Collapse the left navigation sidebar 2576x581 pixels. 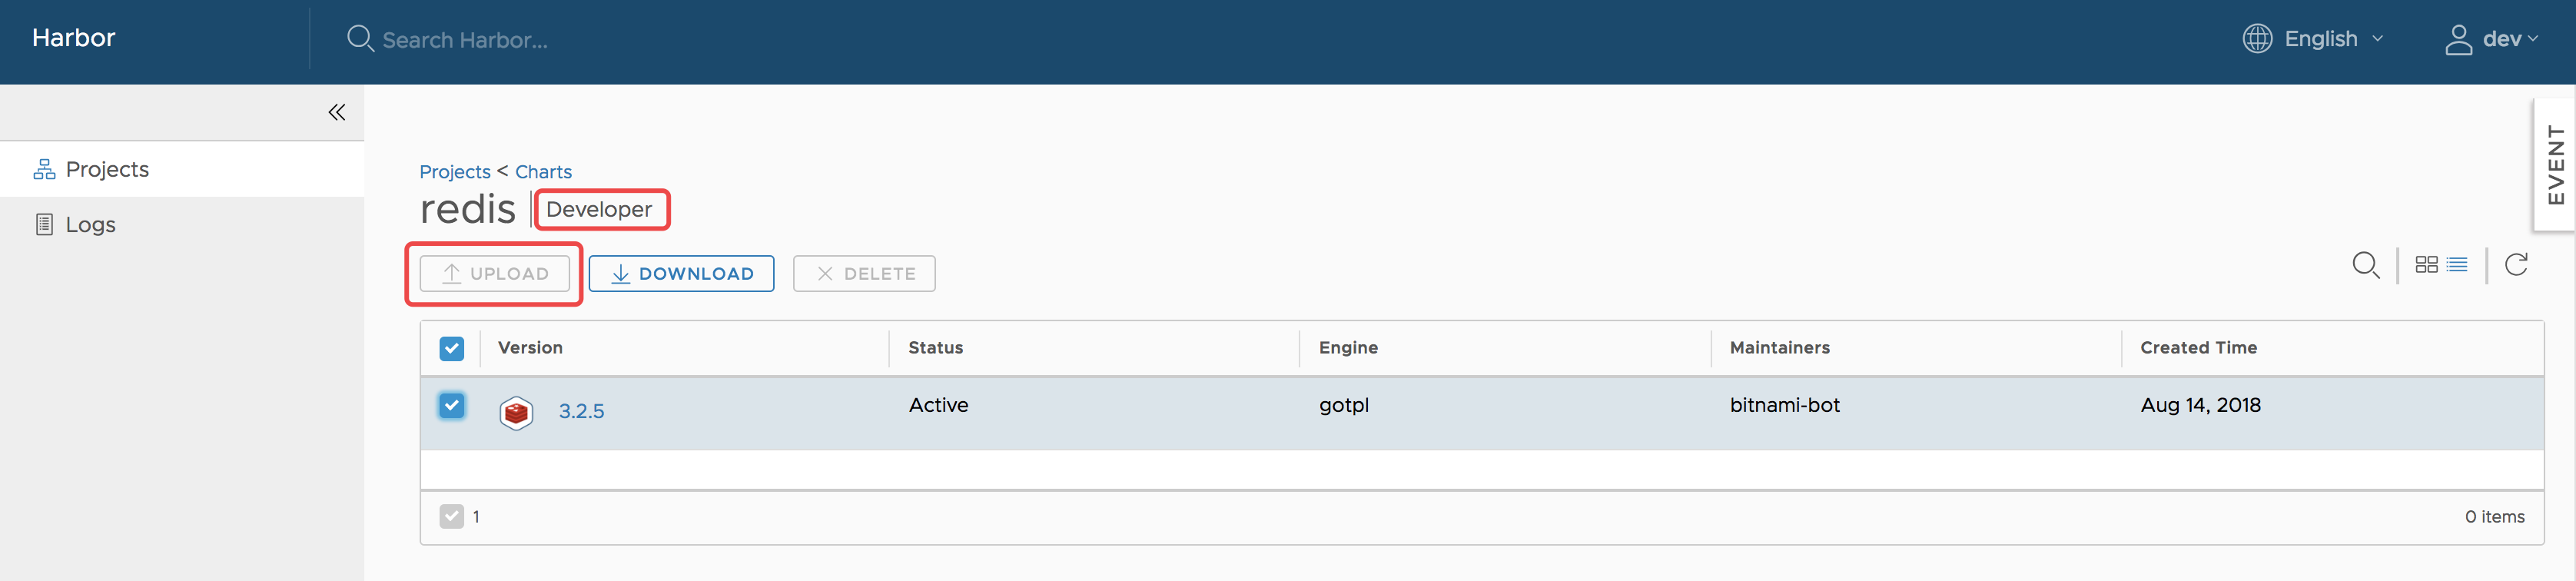click(336, 112)
